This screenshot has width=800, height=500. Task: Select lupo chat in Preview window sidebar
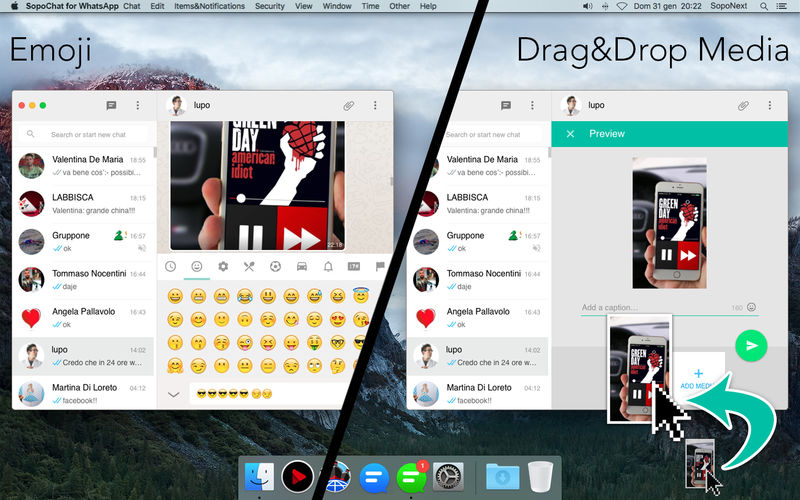click(x=478, y=356)
